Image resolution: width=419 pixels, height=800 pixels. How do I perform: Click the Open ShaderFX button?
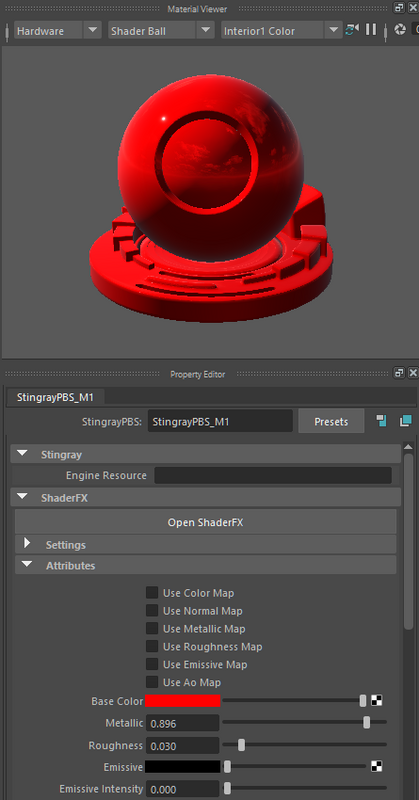206,522
